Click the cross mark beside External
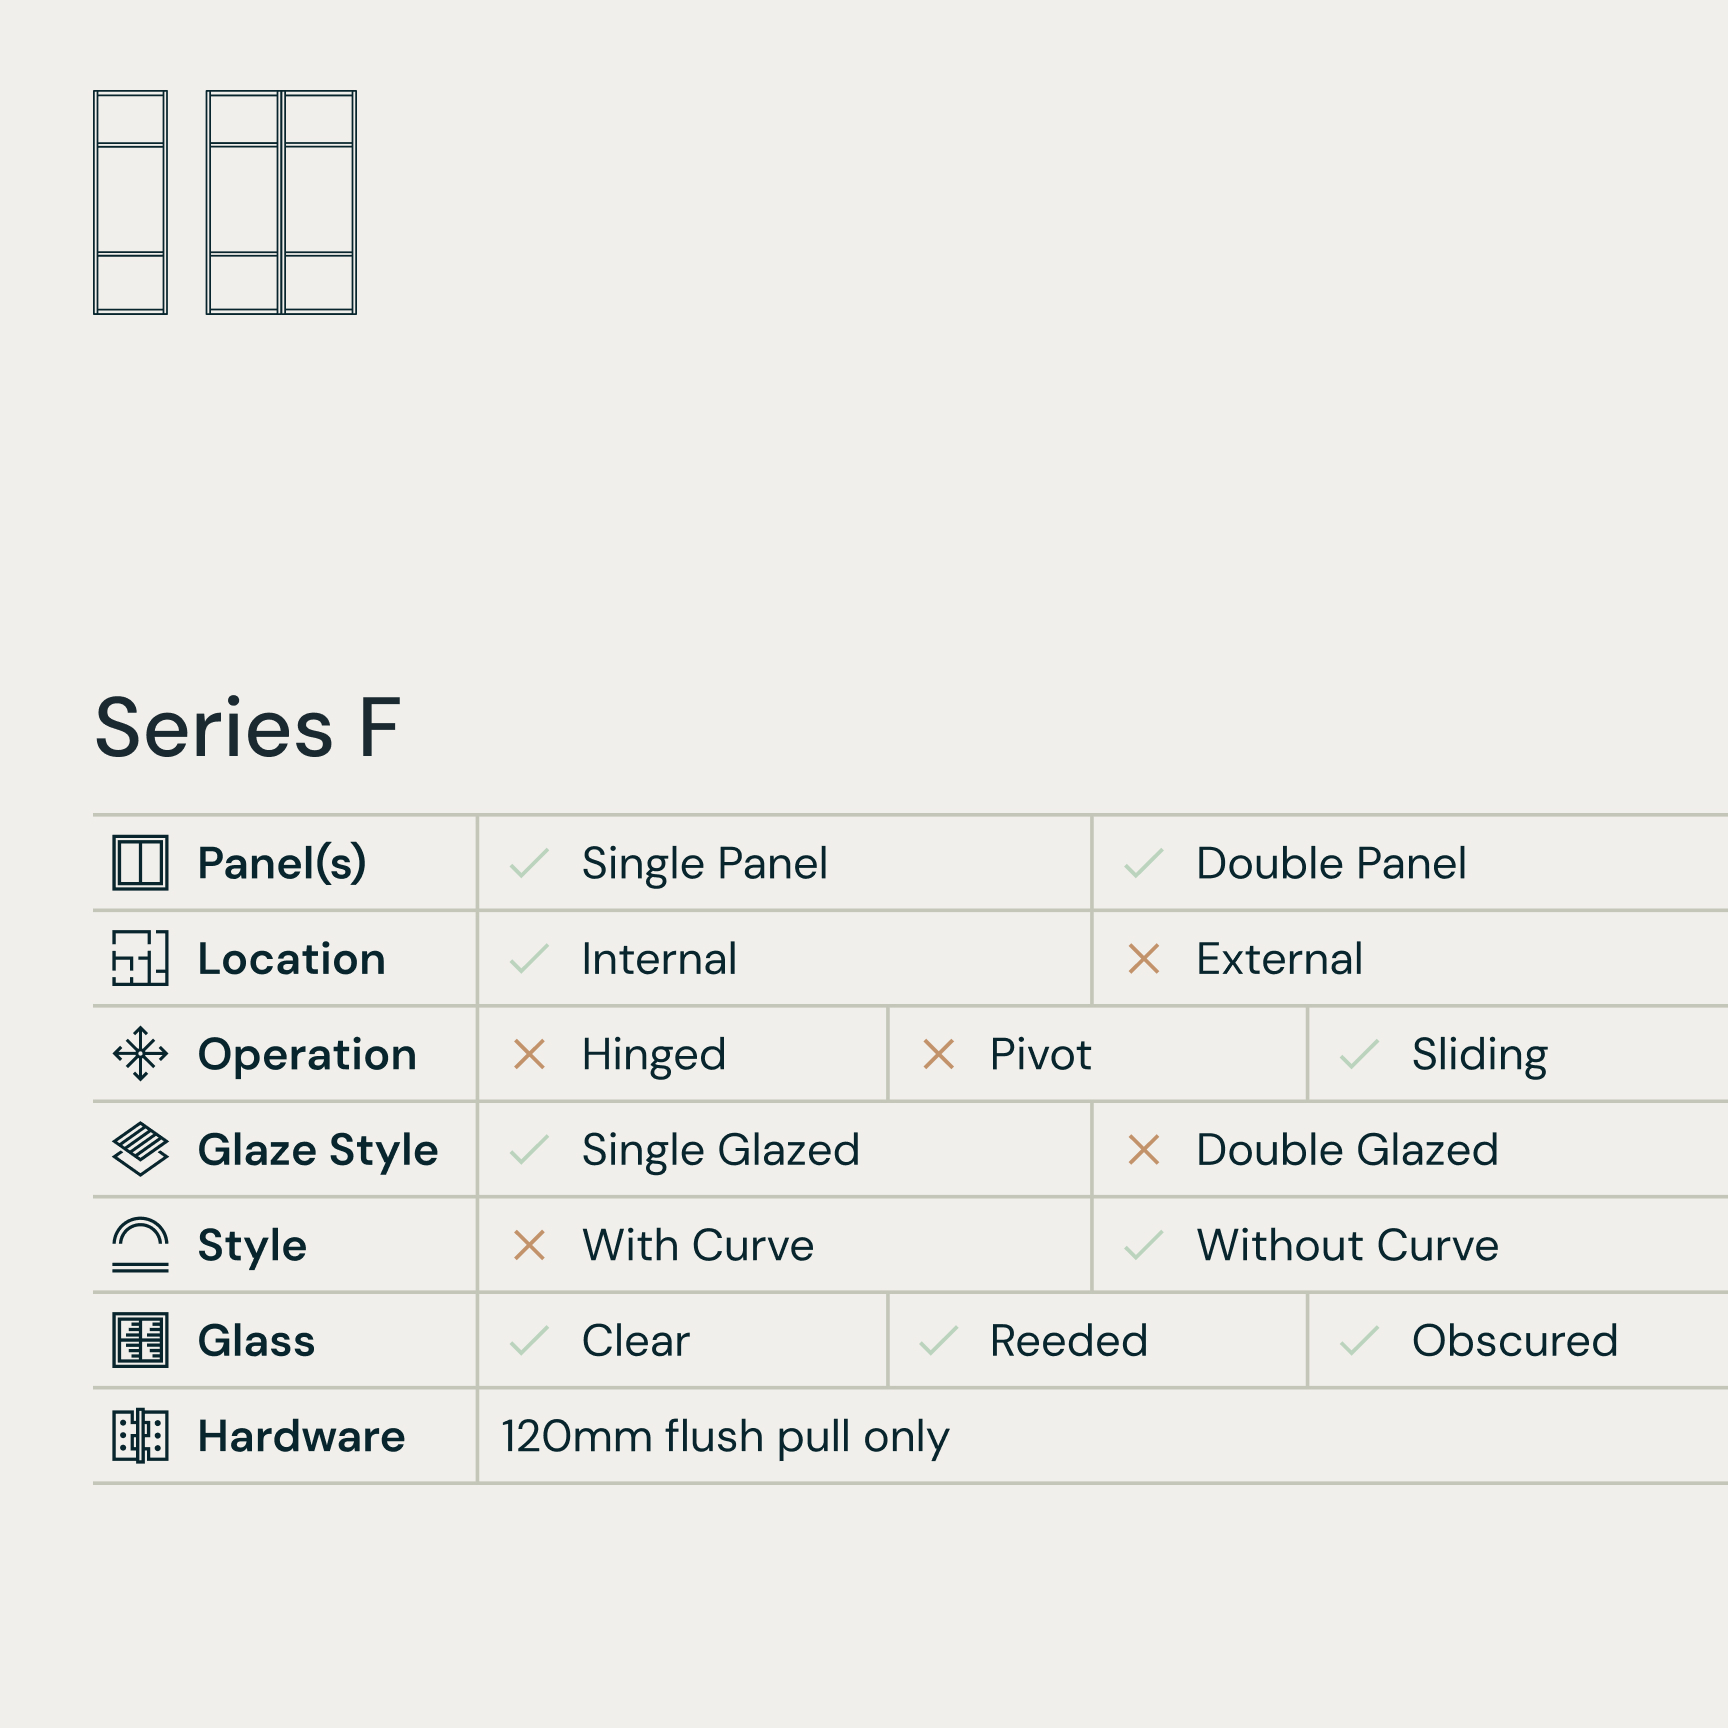1728x1728 pixels. [x=1143, y=958]
